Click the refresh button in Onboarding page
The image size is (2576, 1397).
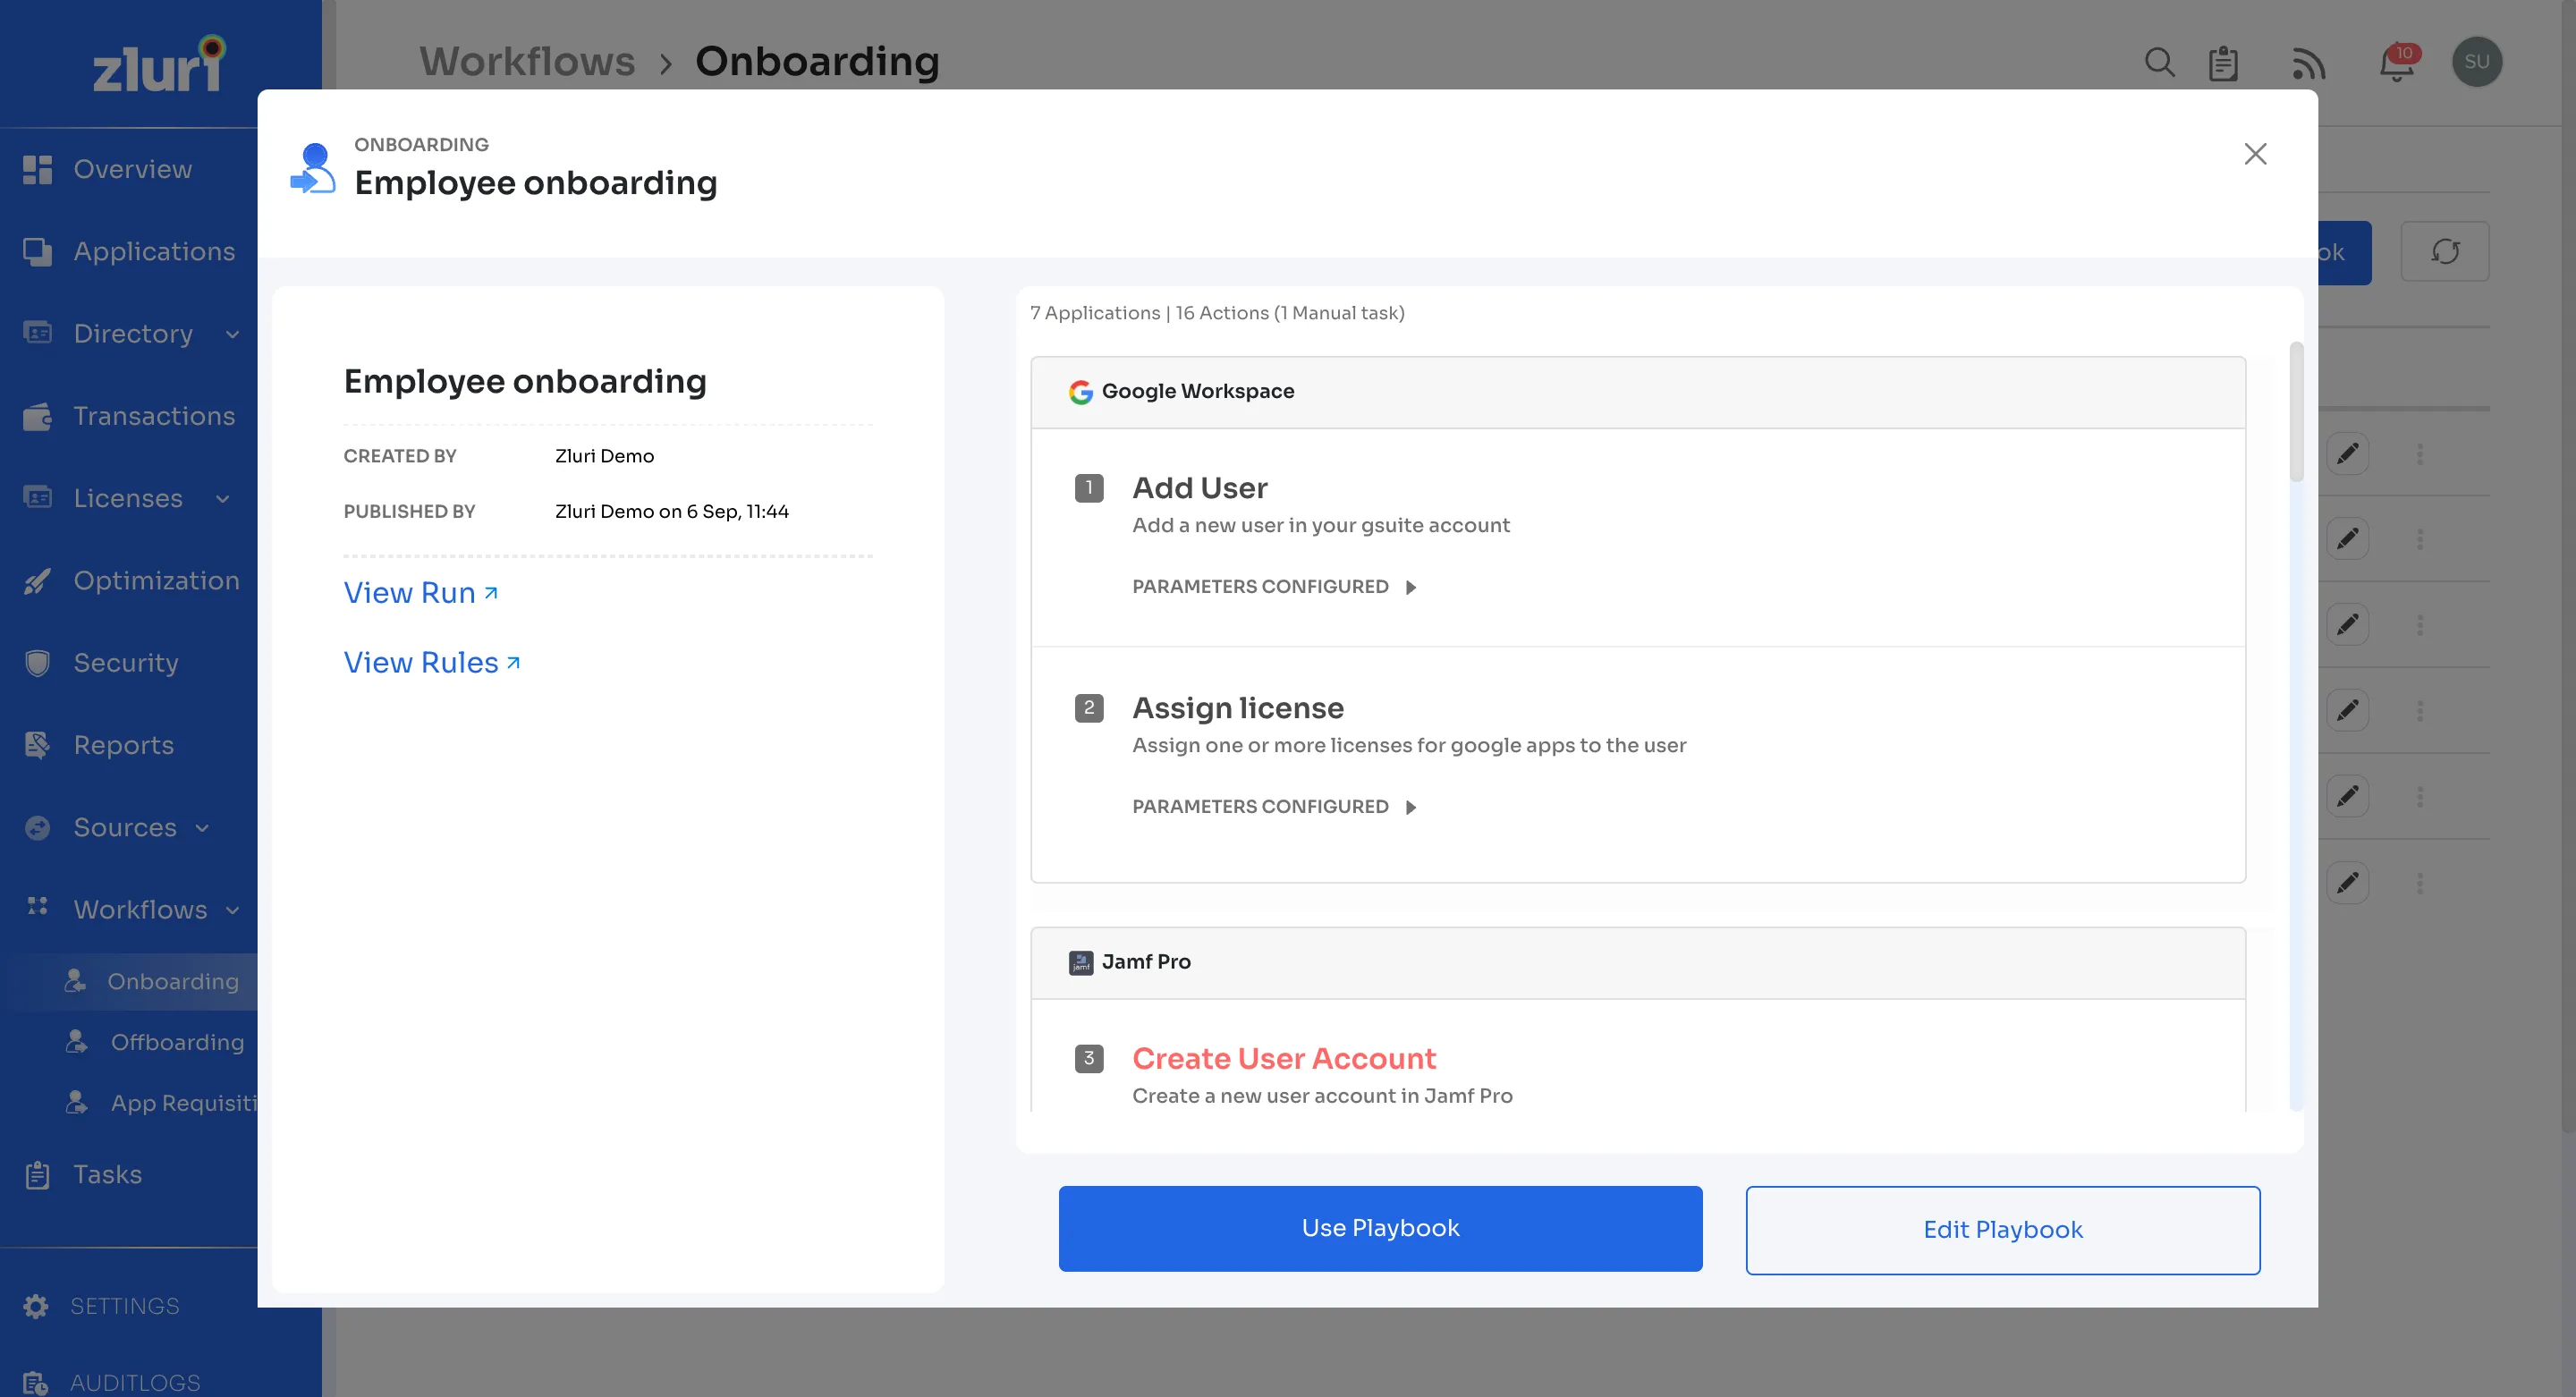(2445, 252)
